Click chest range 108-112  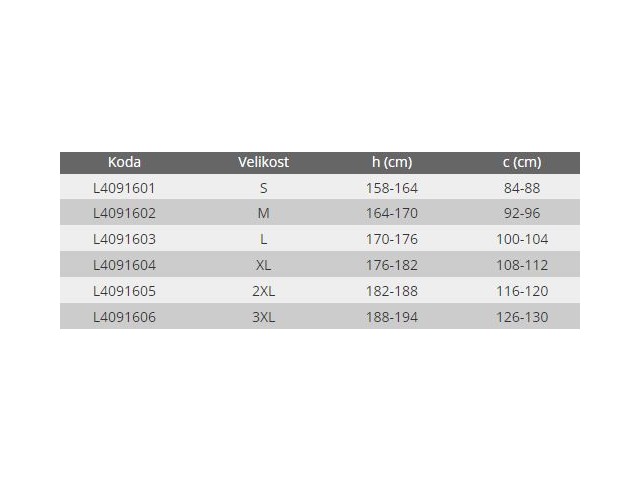[x=522, y=265]
